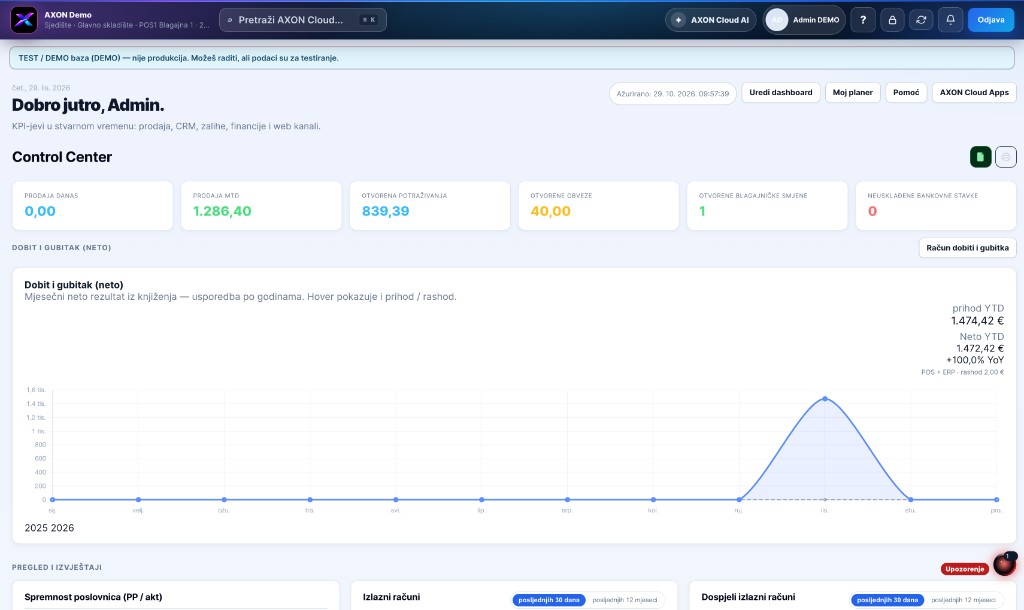Image resolution: width=1024 pixels, height=610 pixels.
Task: Open the red alert orb with badge
Action: (1004, 564)
